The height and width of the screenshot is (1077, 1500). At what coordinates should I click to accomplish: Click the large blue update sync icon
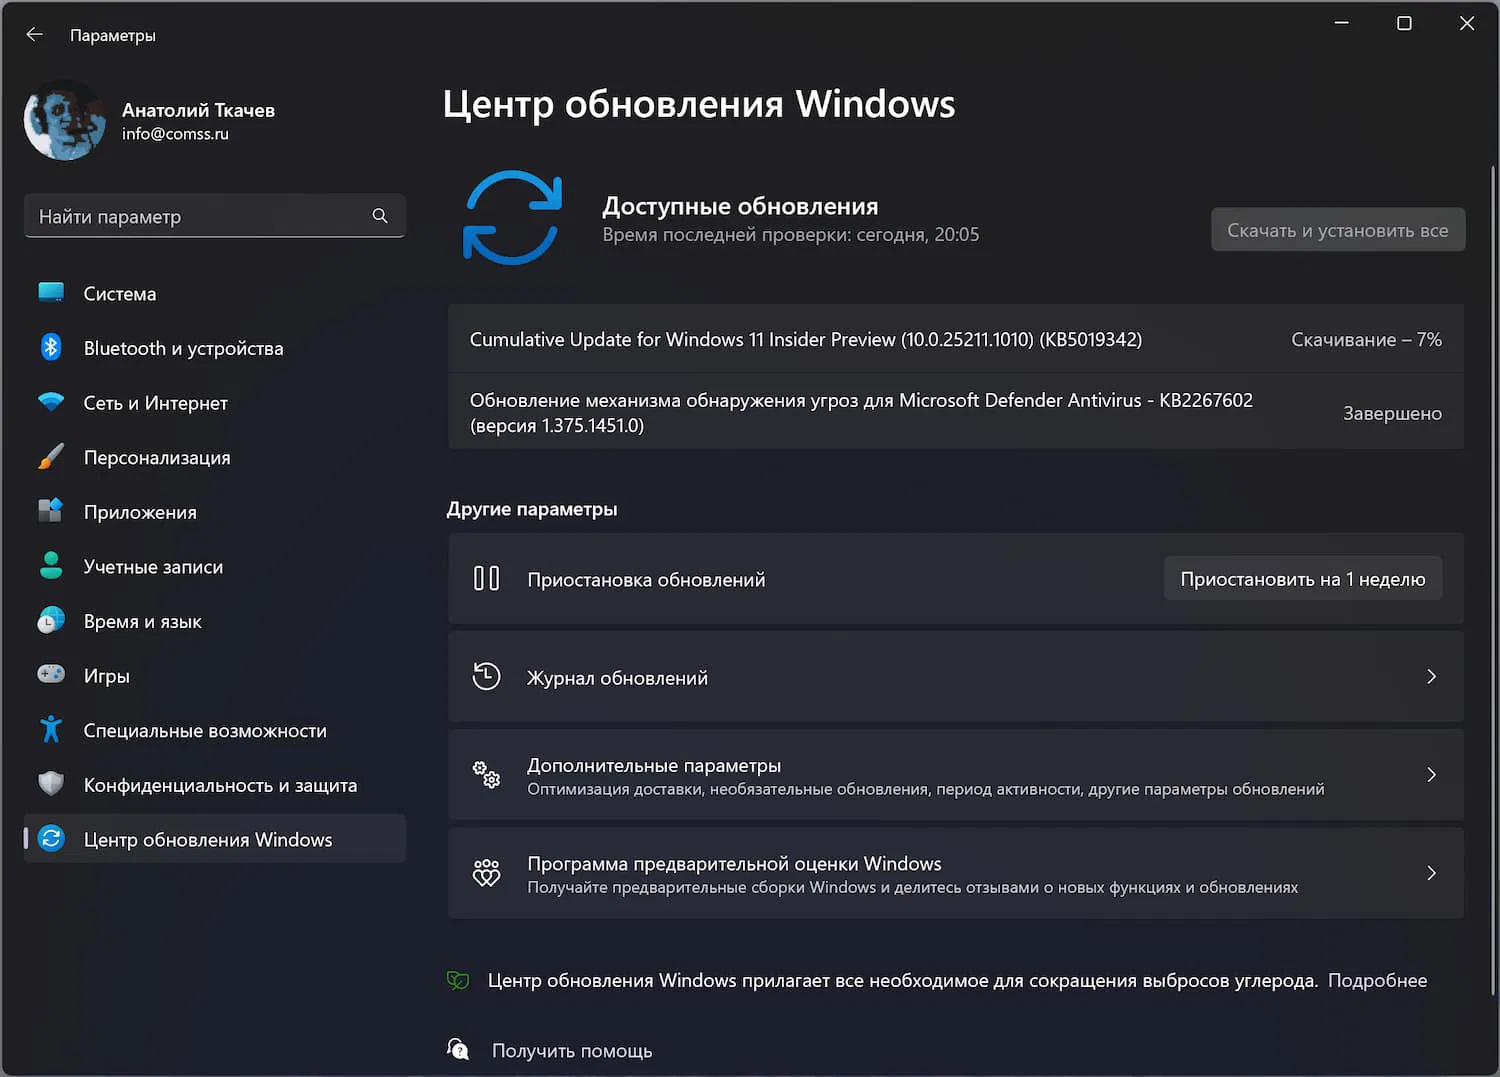pos(512,218)
